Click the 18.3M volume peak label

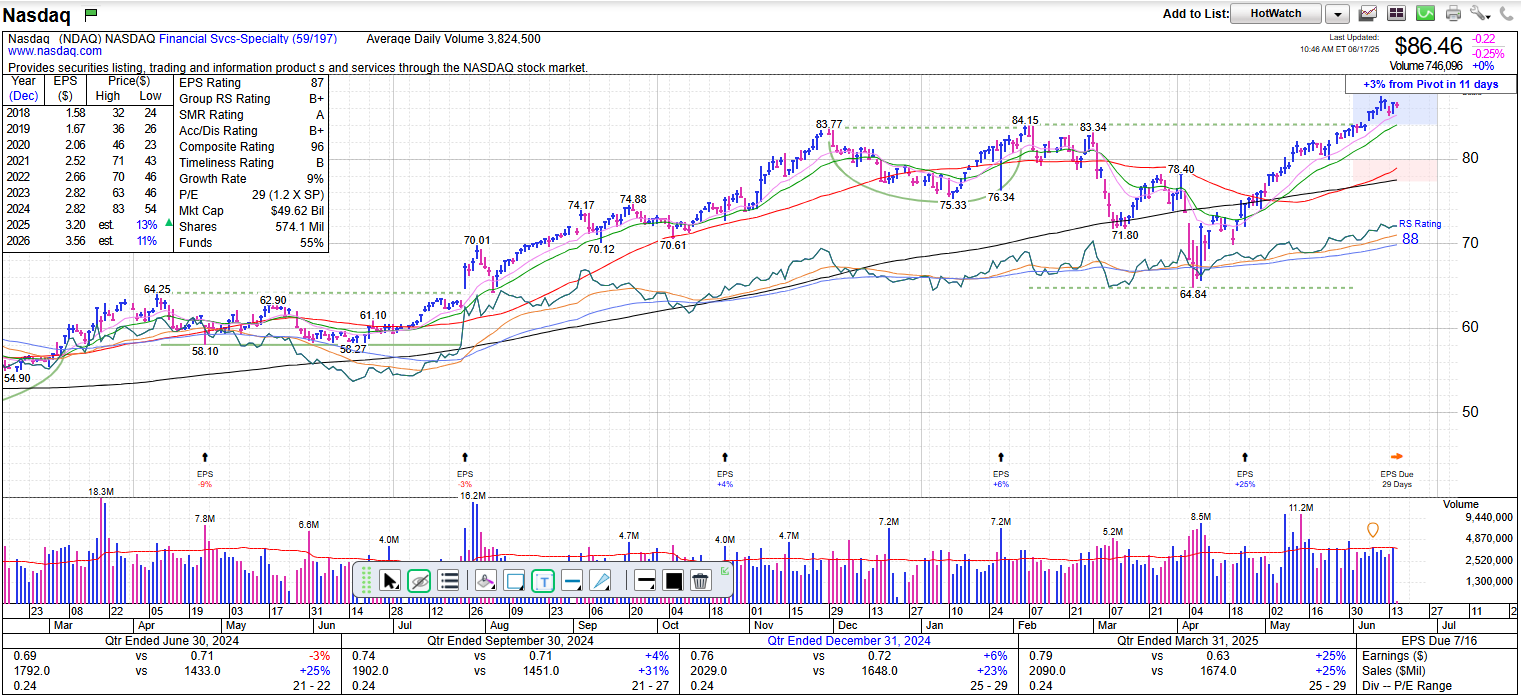(x=101, y=492)
